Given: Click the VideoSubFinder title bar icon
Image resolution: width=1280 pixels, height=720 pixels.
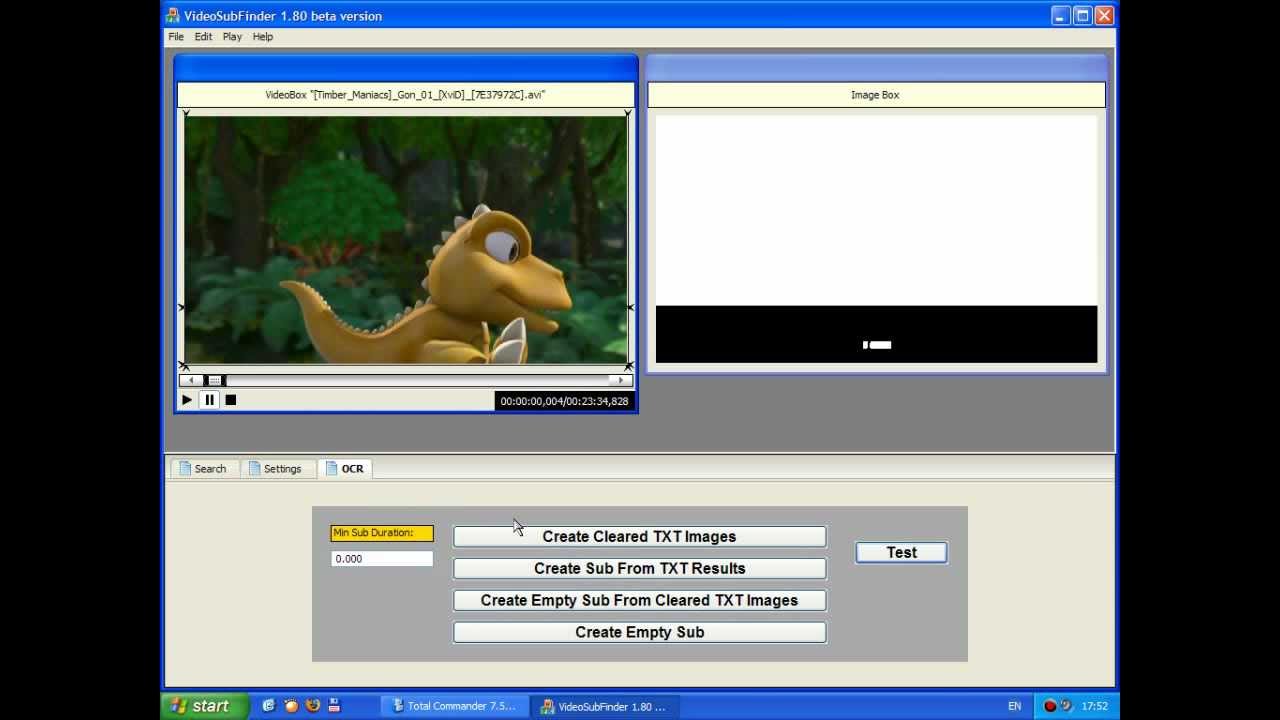Looking at the screenshot, I should [172, 15].
